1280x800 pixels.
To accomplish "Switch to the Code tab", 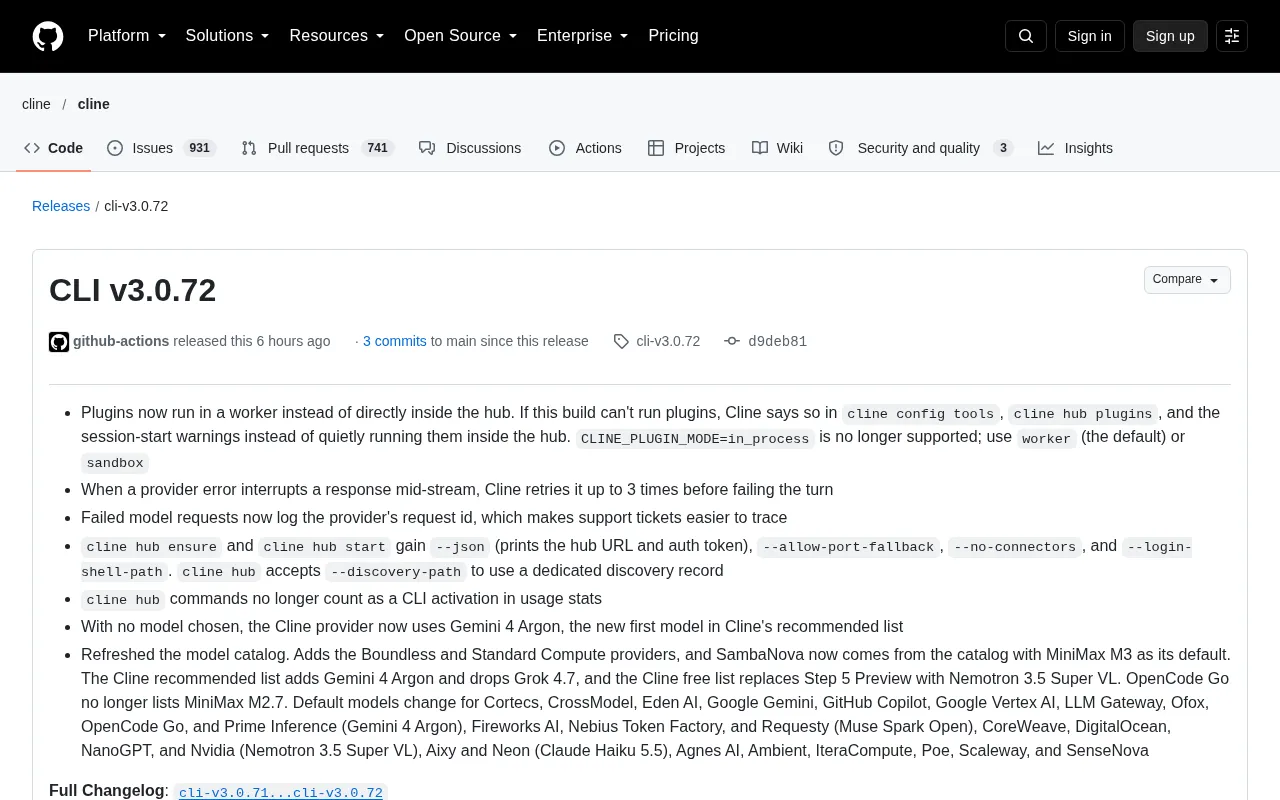I will [x=54, y=148].
